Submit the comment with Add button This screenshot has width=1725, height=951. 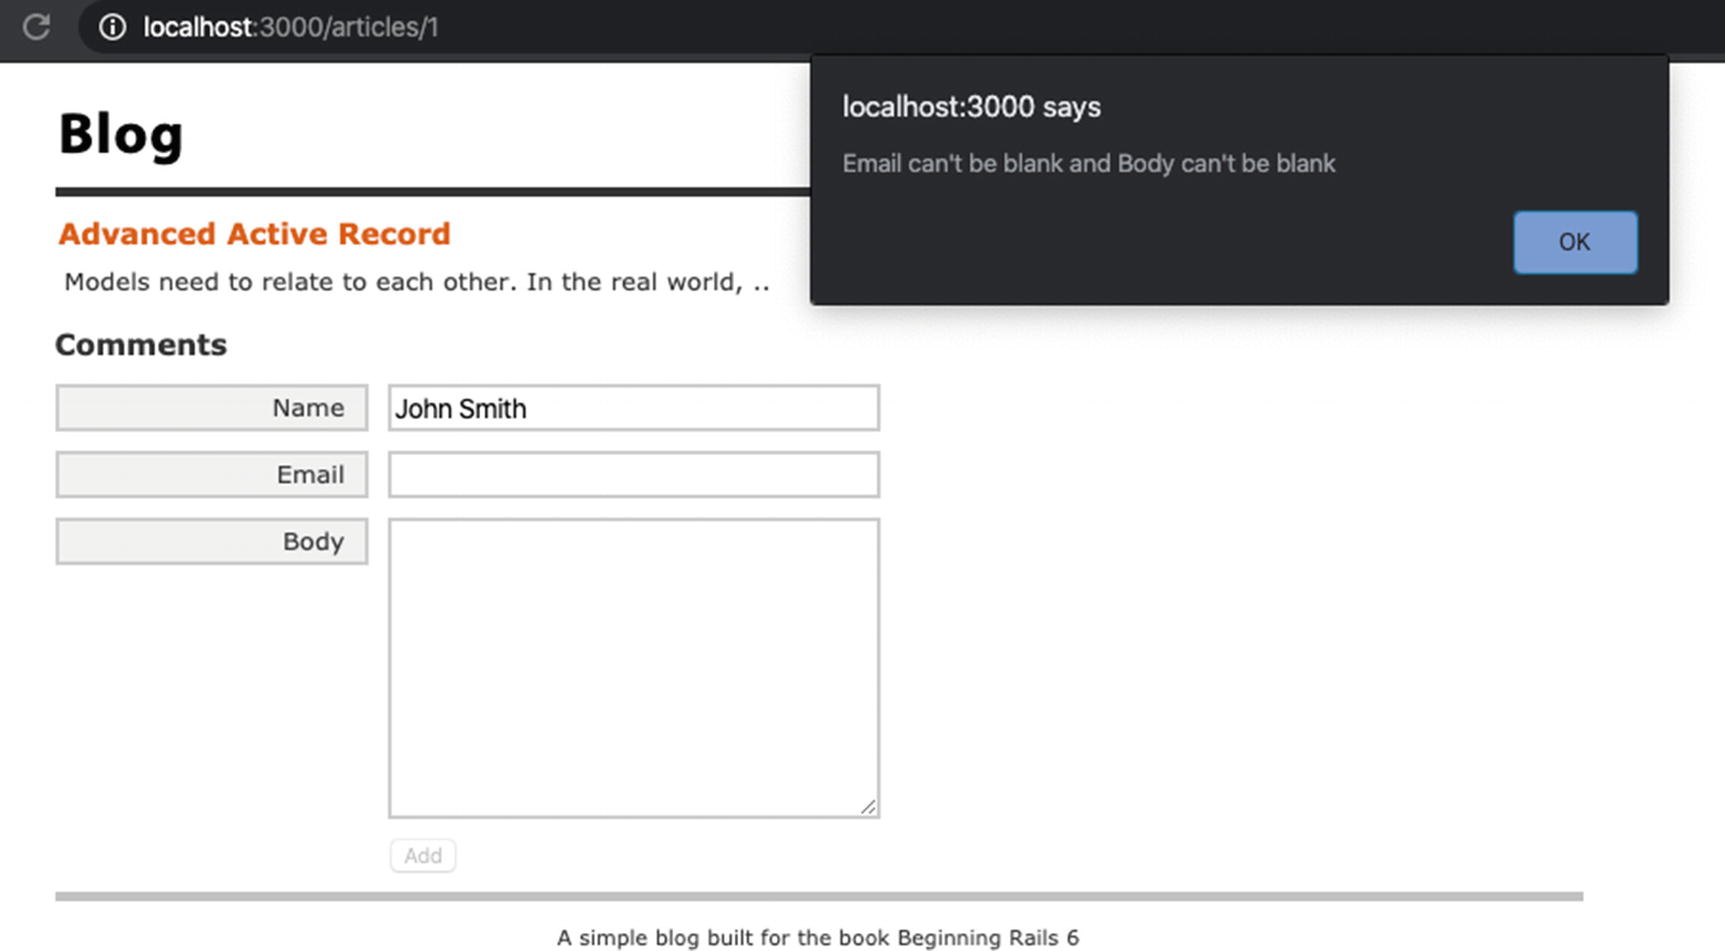click(423, 856)
